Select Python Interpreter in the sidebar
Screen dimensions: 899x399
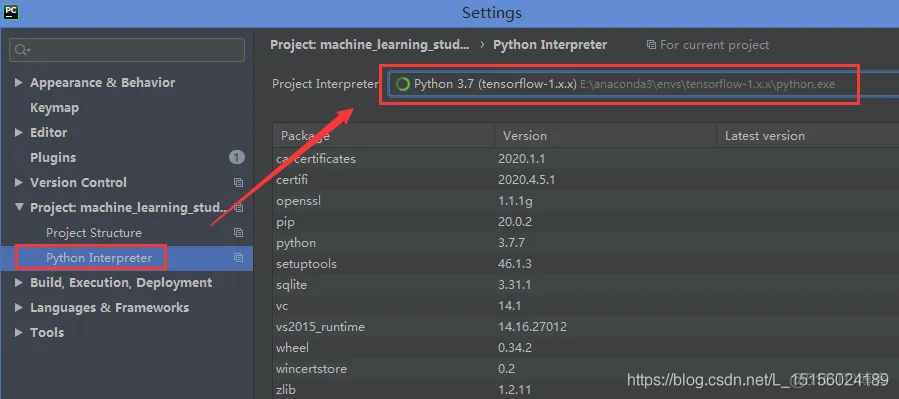[99, 258]
